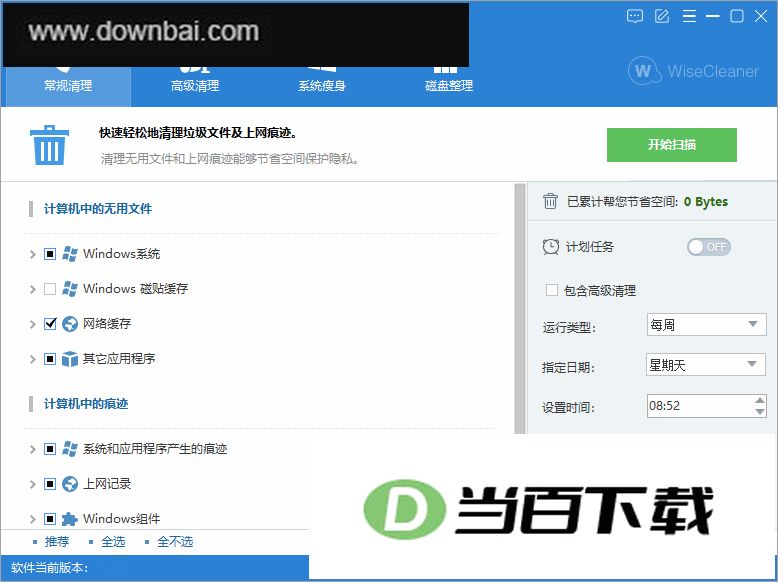Switch to the 系统瘦身 tab
The image size is (778, 582).
point(322,86)
